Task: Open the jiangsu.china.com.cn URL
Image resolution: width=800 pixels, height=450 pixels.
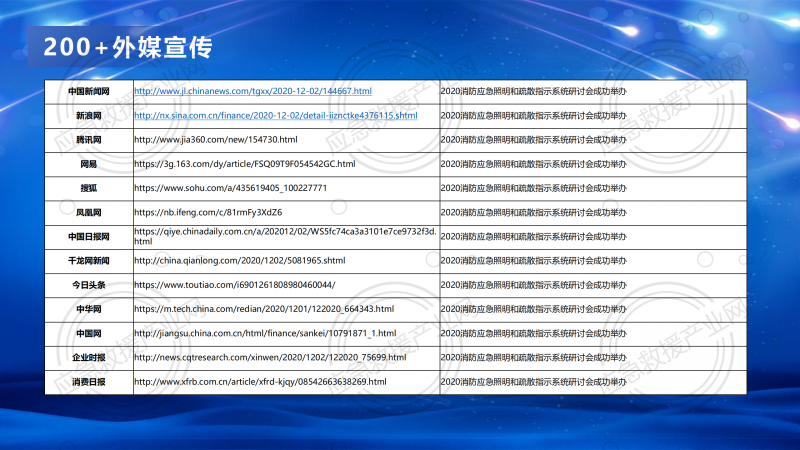Action: 265,333
